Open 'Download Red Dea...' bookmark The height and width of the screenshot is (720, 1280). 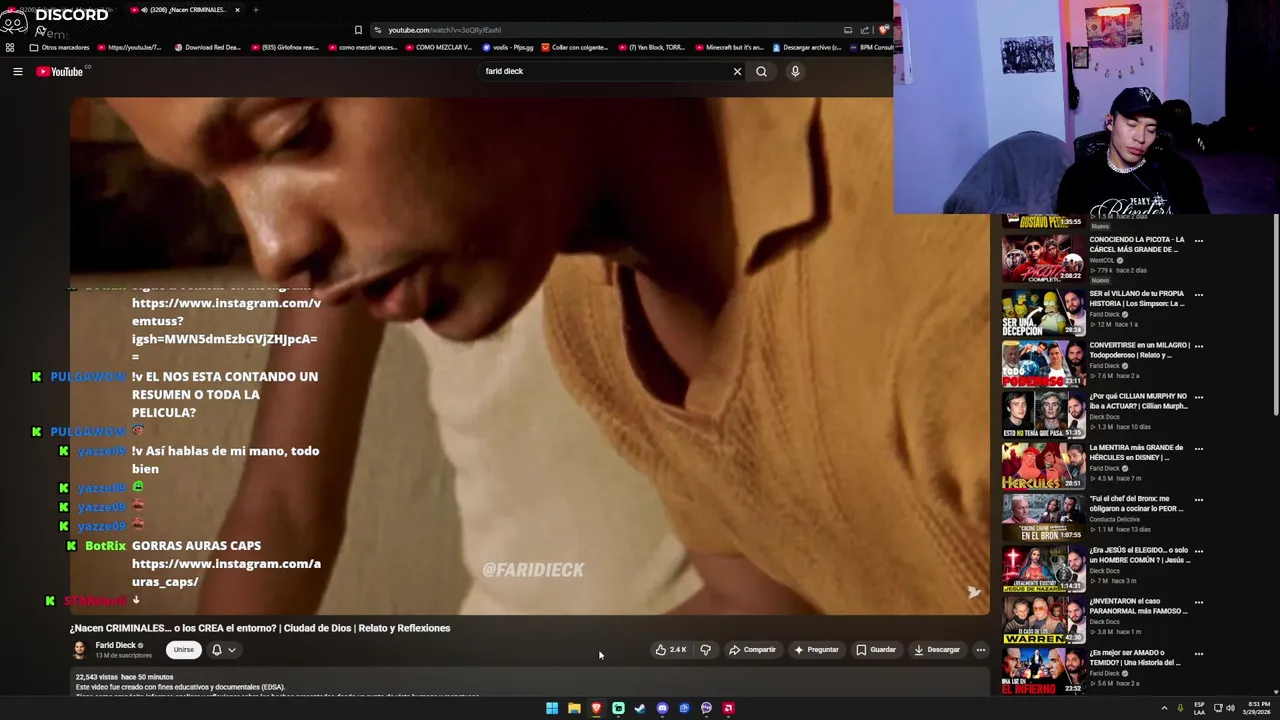pos(208,47)
